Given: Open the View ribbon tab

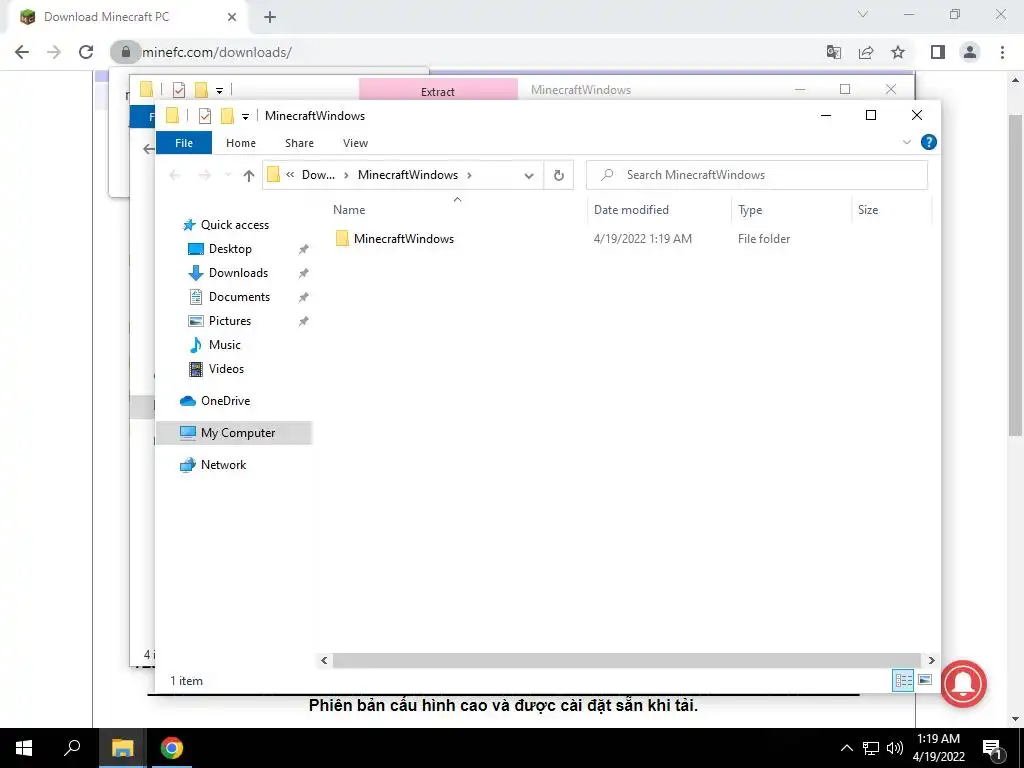Looking at the screenshot, I should tap(355, 143).
